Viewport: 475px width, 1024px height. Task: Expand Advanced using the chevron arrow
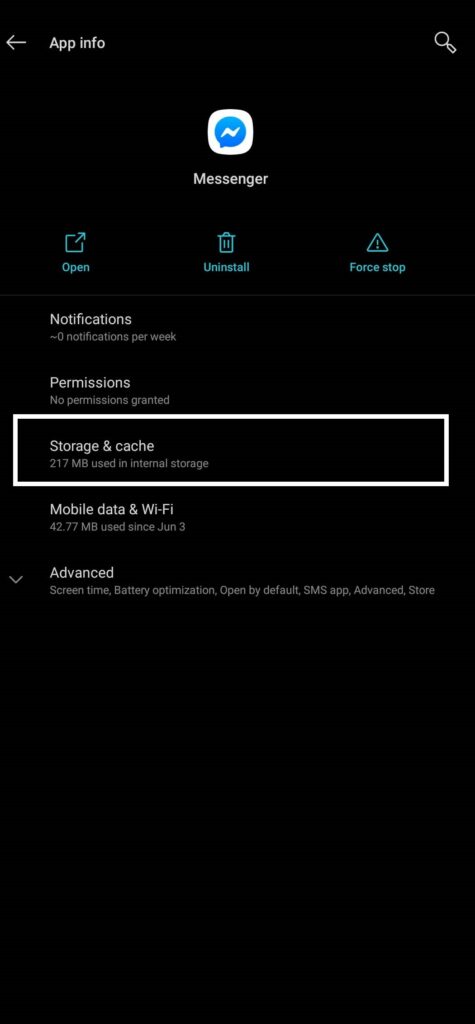[16, 579]
